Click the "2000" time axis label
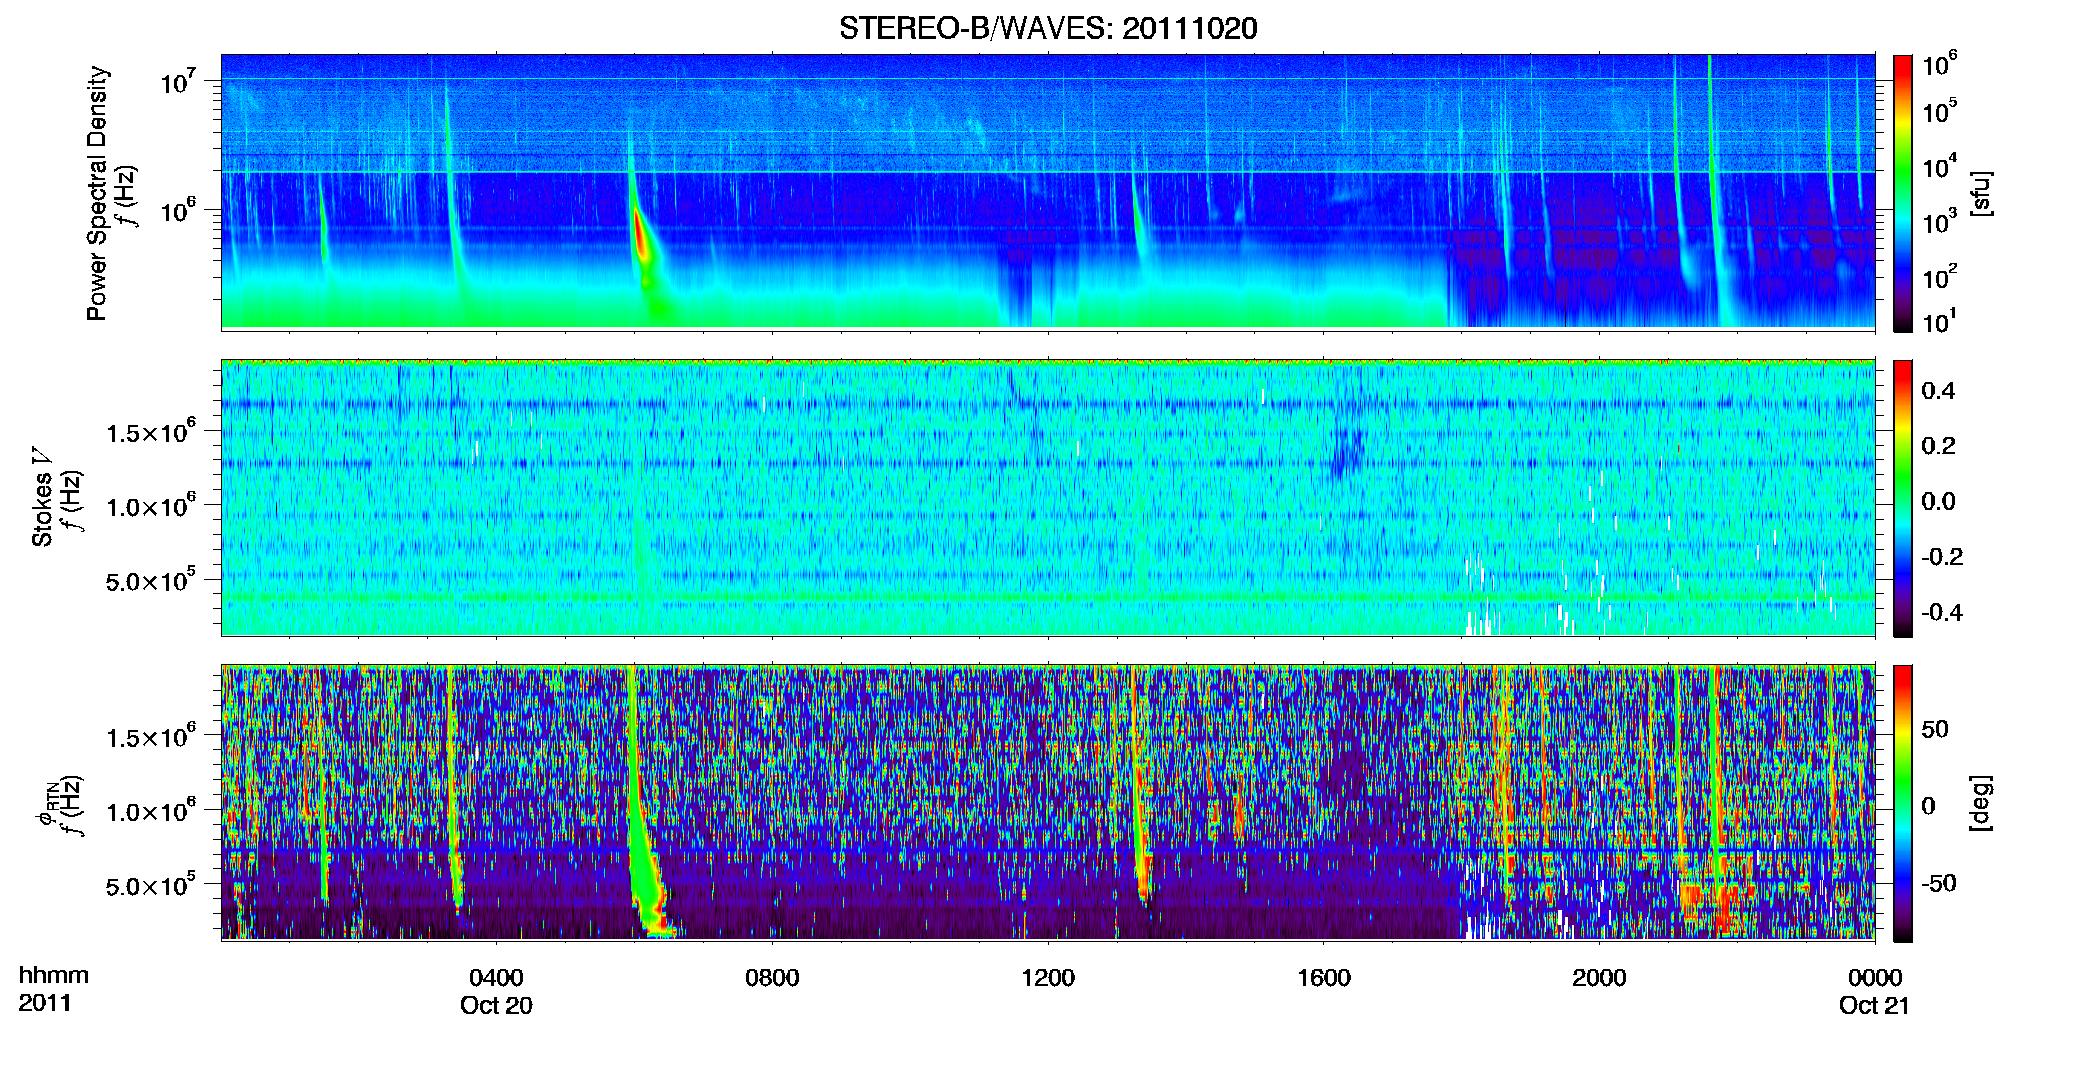 [x=1599, y=977]
